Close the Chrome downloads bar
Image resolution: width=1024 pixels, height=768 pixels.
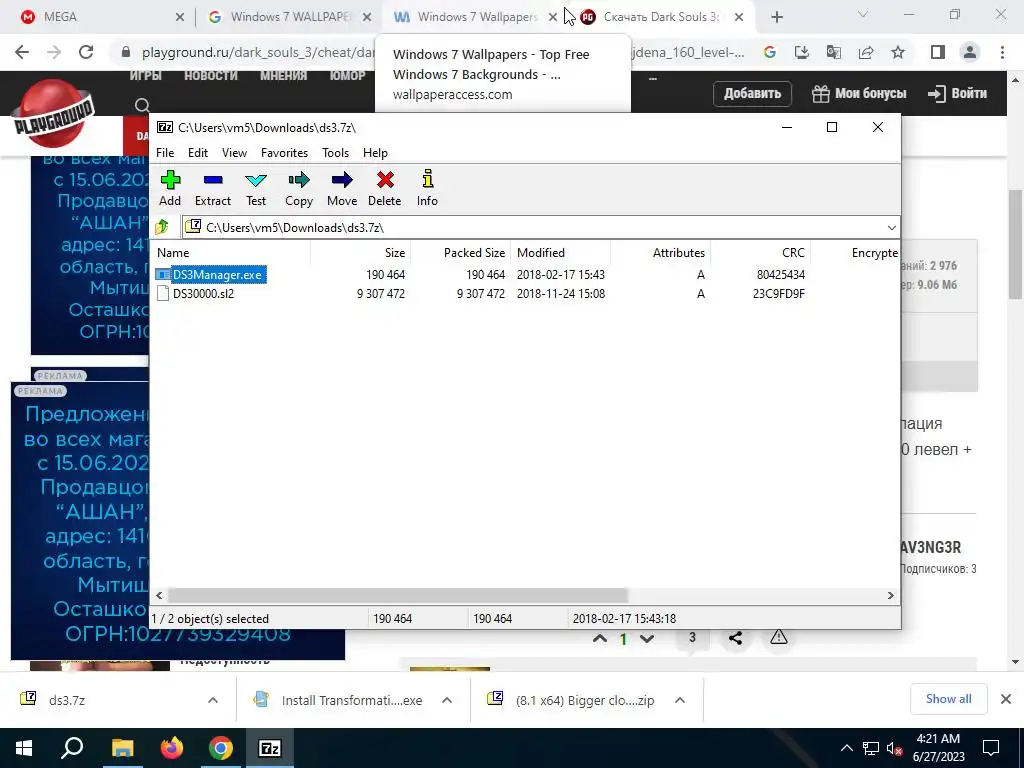(x=1006, y=699)
